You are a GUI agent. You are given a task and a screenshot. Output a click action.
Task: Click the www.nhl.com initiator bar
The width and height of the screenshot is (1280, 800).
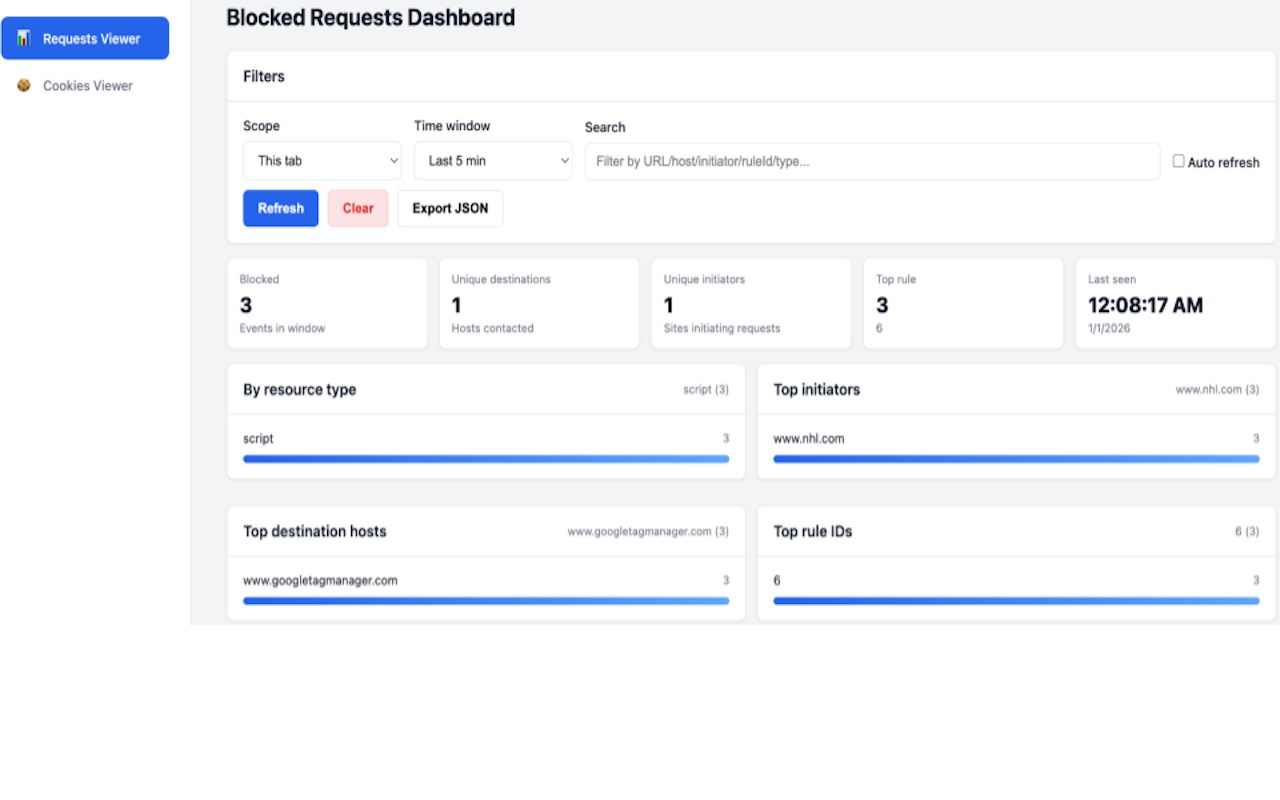pos(1016,459)
